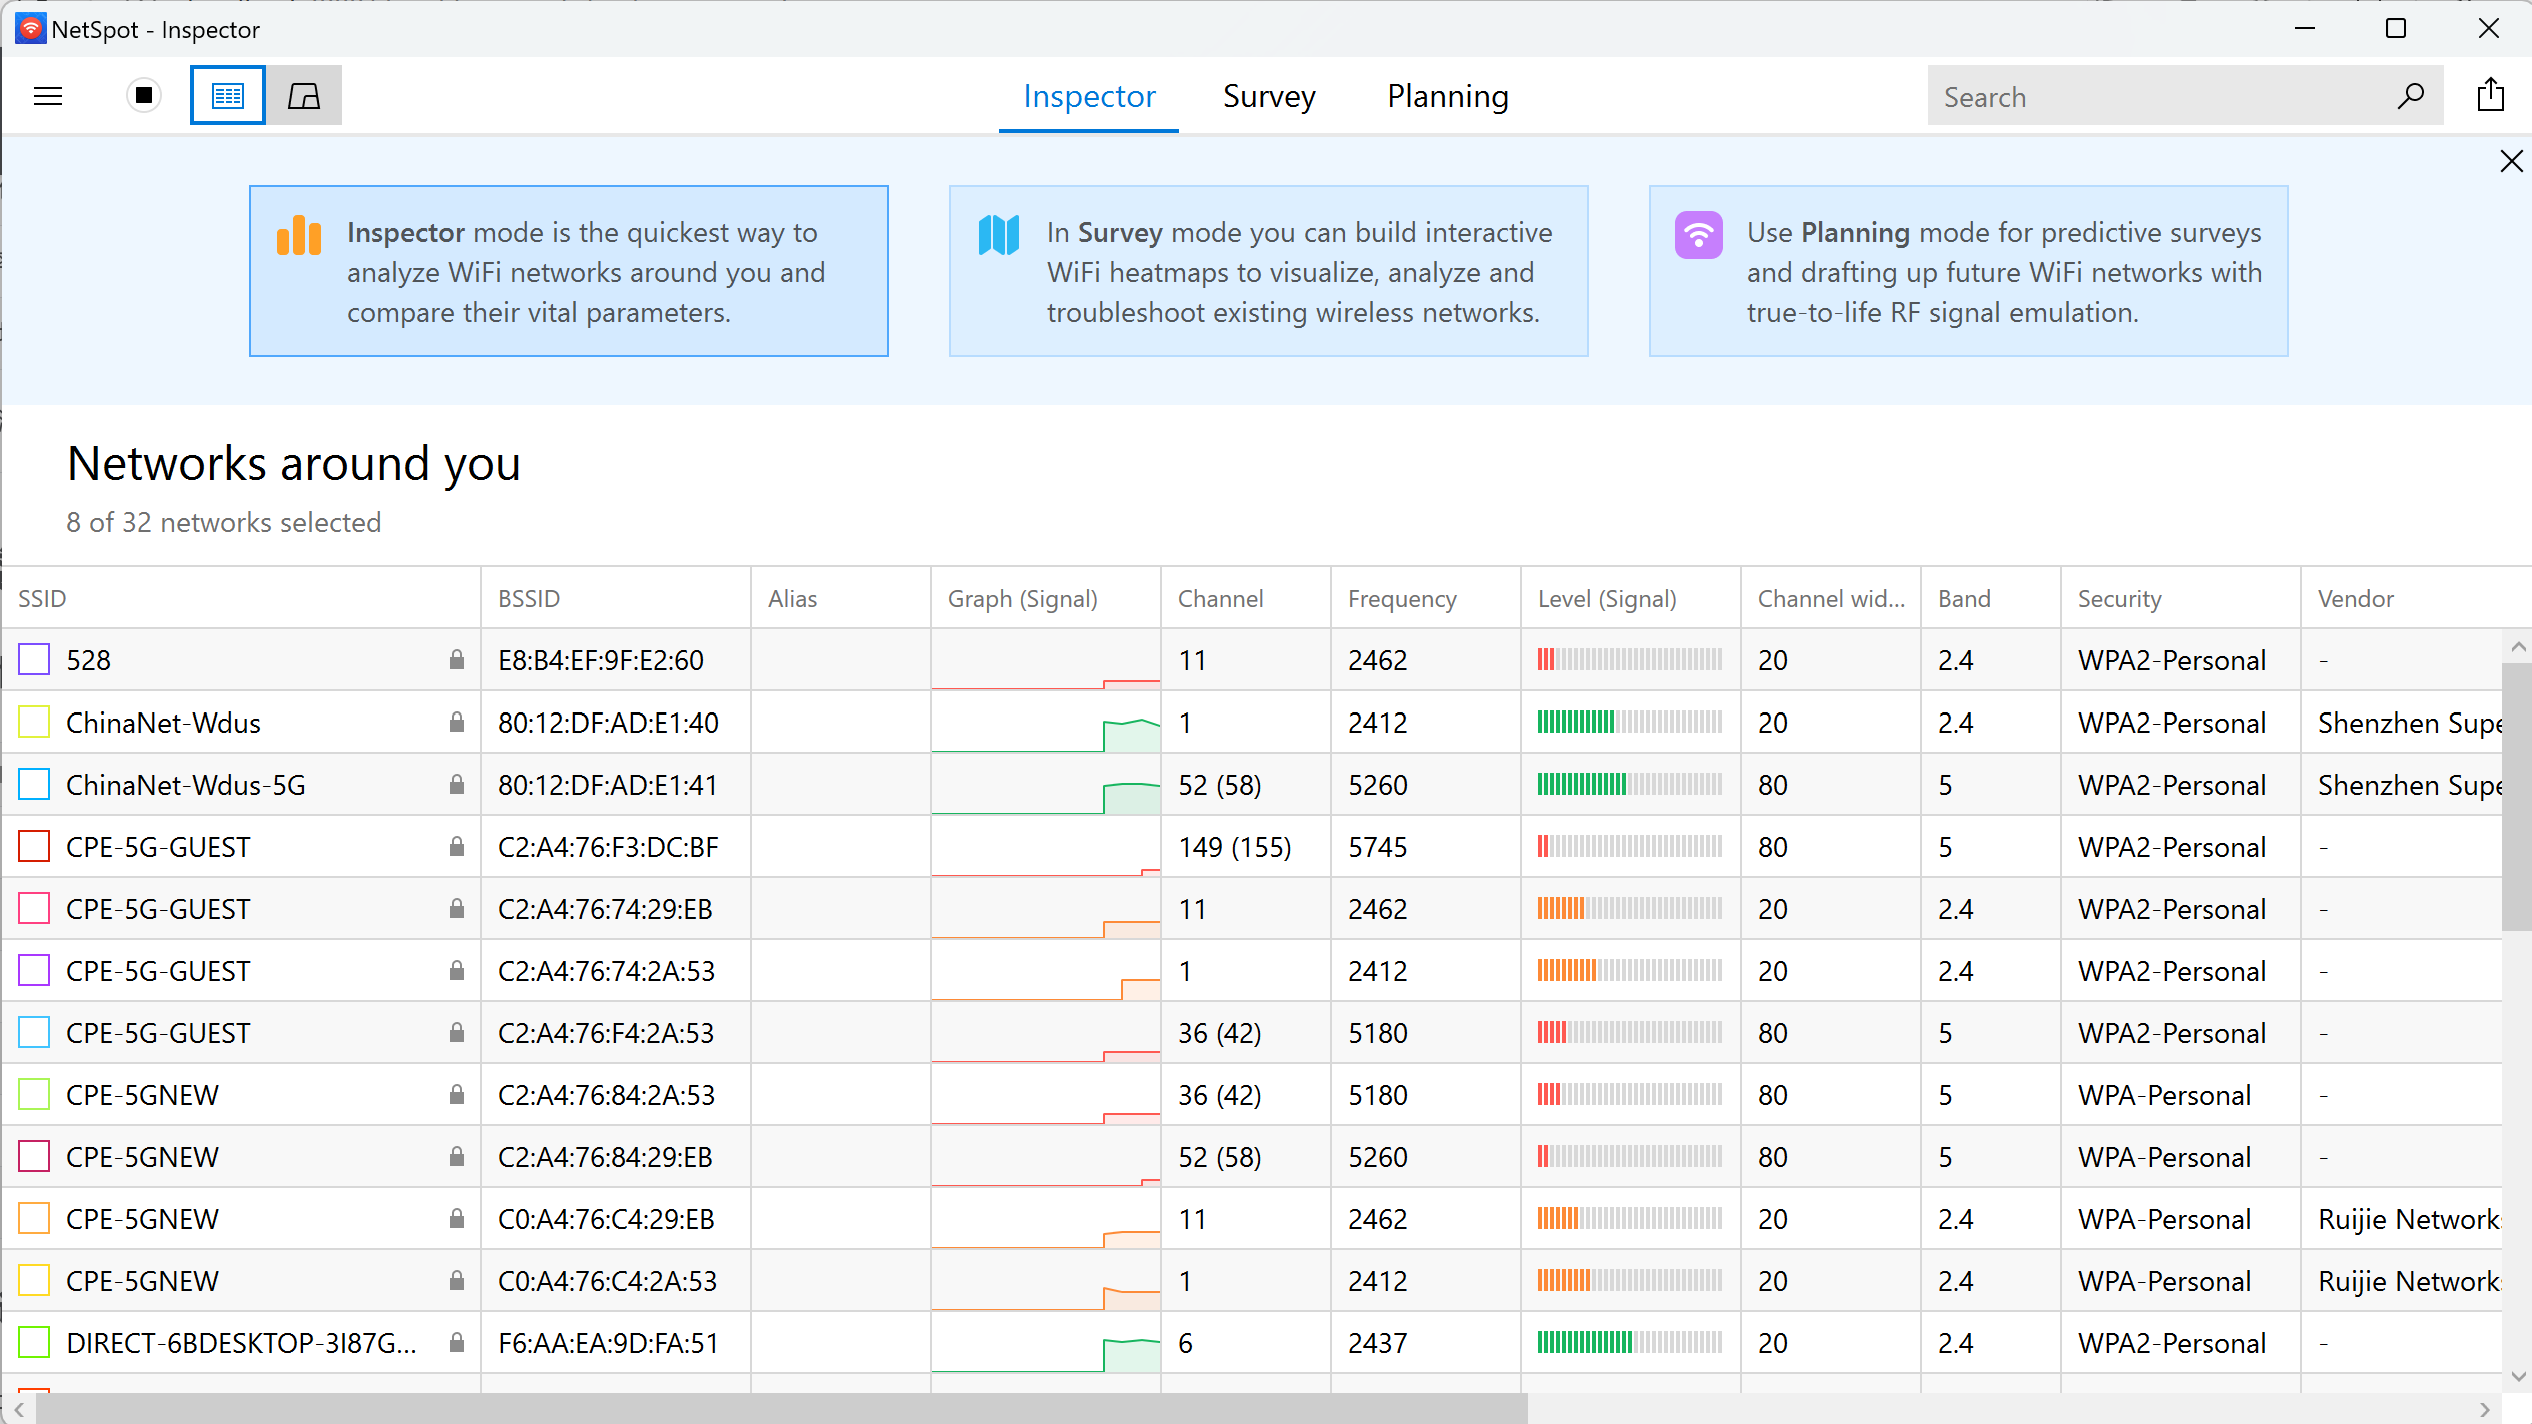
Task: Click lock icon for CPE-5GNEW C0:A4:76:C4:29:EB
Action: [457, 1217]
